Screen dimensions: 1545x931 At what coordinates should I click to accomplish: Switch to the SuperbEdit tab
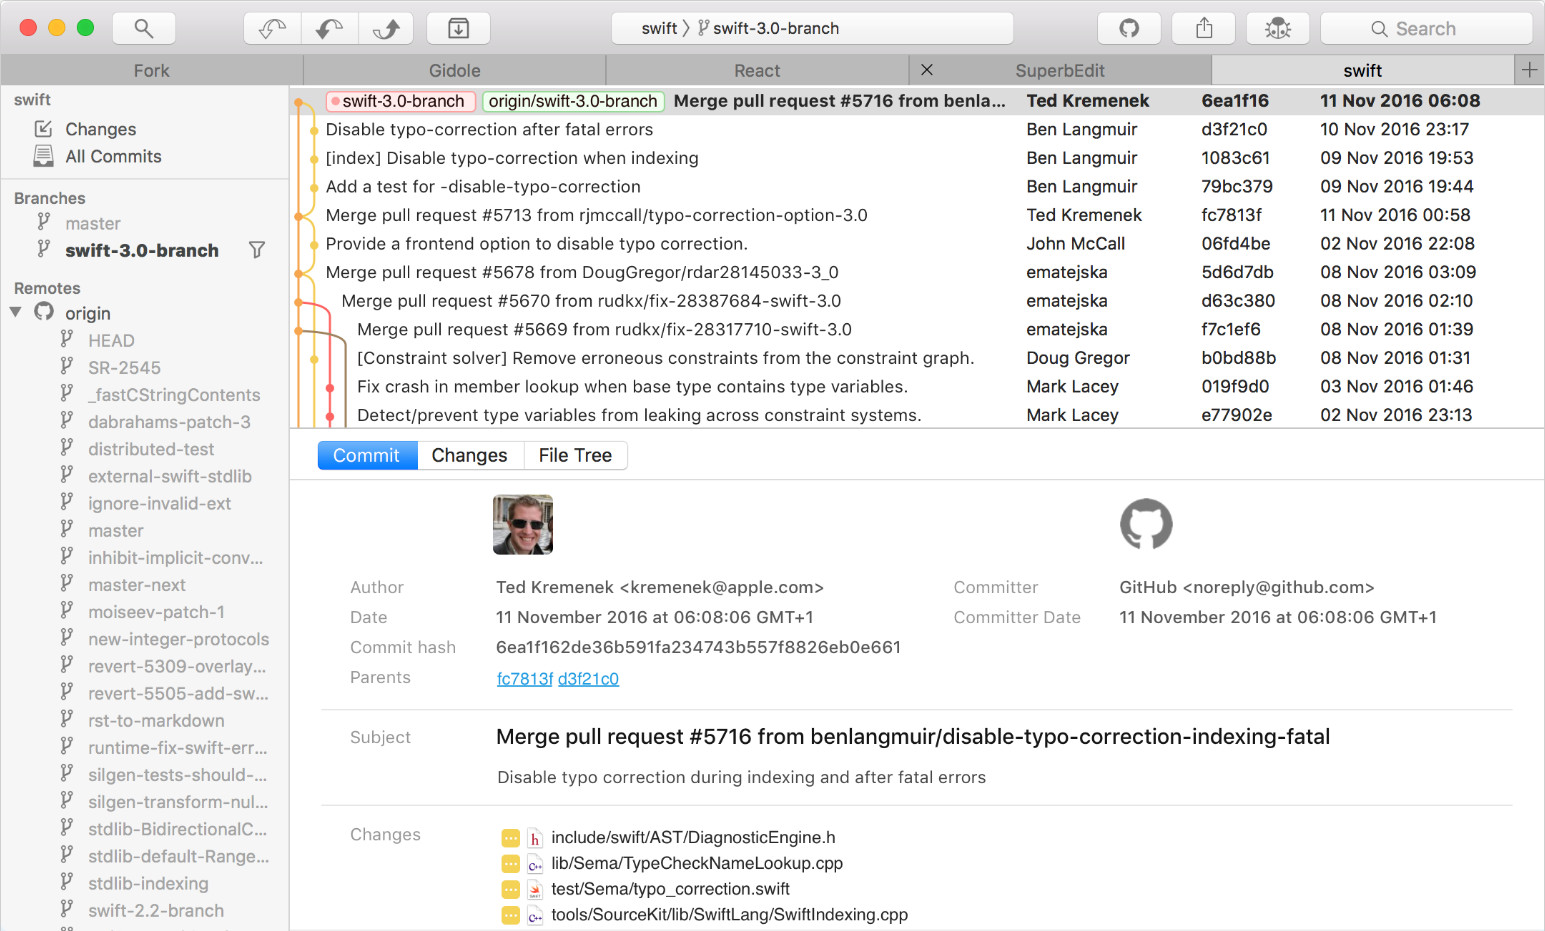point(1060,70)
